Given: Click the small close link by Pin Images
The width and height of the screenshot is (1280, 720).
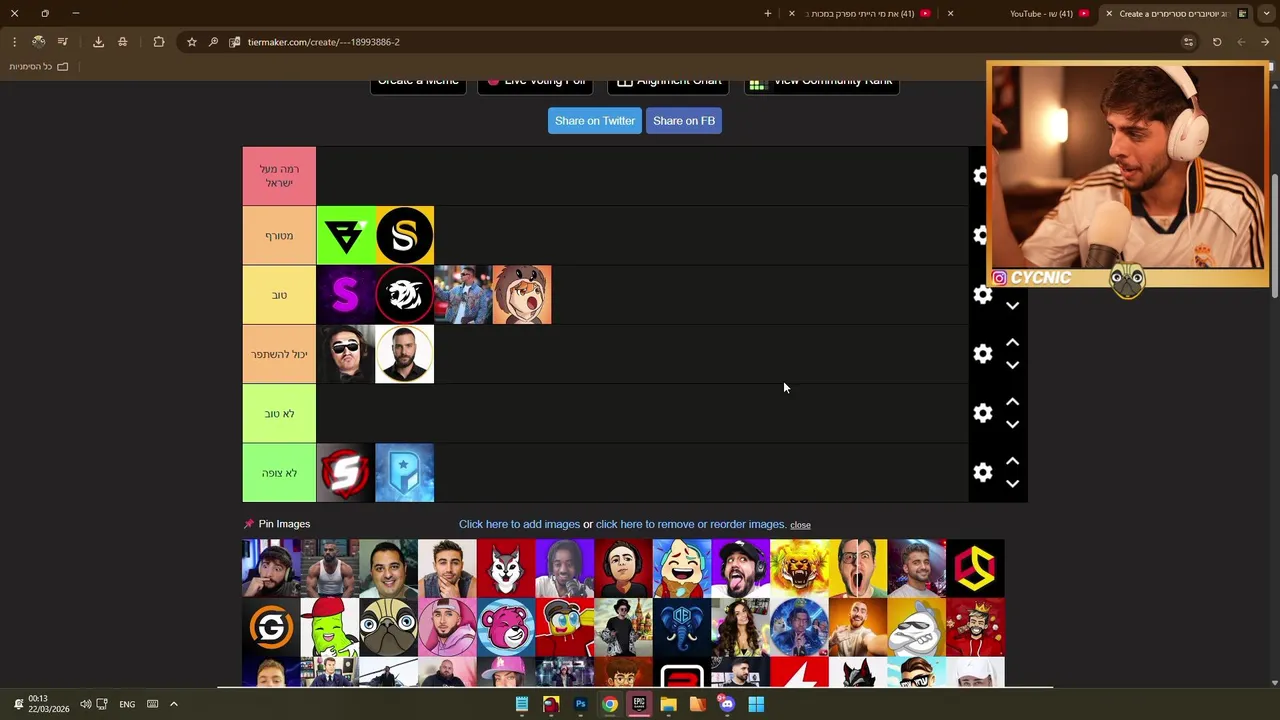Looking at the screenshot, I should click(x=800, y=525).
